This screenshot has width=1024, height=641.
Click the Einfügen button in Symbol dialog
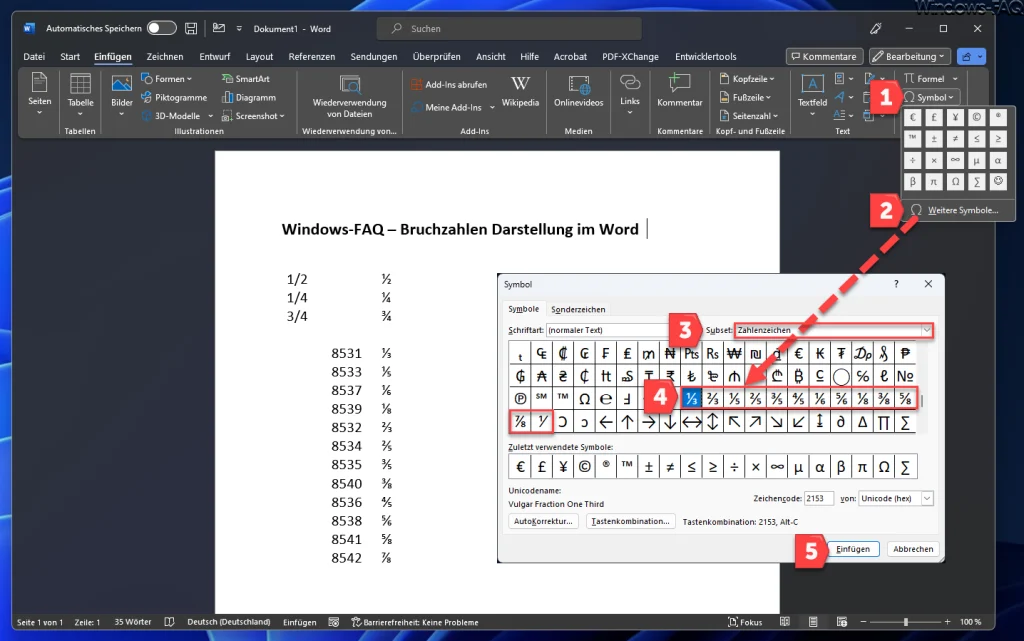(853, 549)
